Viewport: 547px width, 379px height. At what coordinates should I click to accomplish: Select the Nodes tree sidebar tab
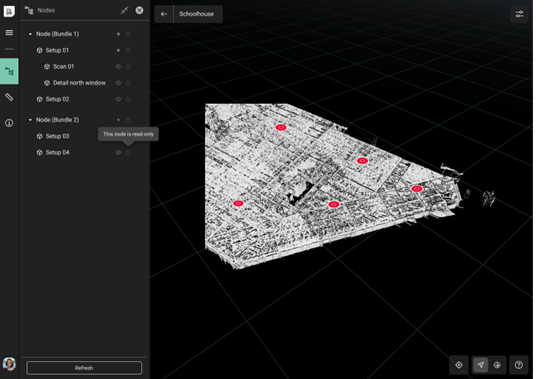(x=9, y=72)
